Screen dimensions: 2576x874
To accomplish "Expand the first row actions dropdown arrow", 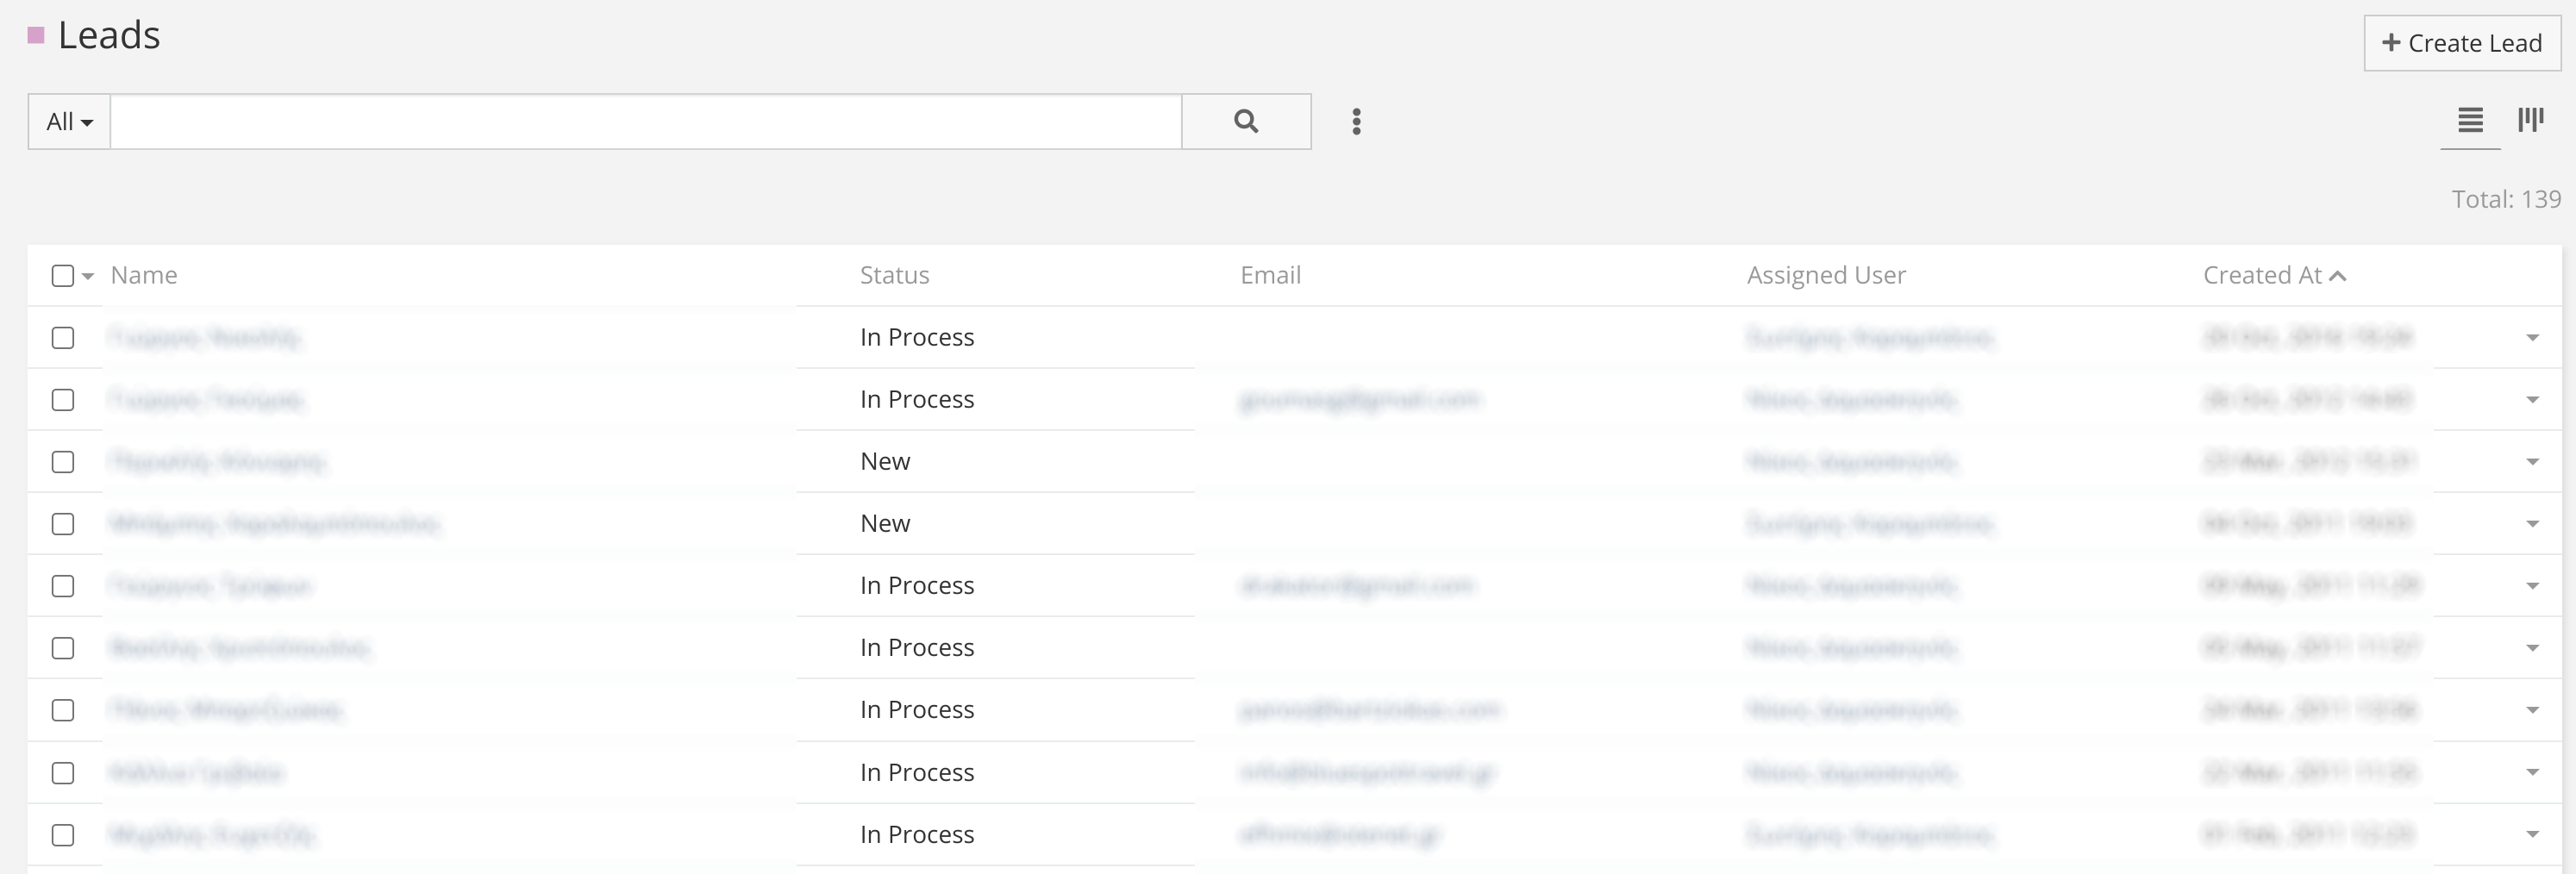I will tap(2532, 338).
